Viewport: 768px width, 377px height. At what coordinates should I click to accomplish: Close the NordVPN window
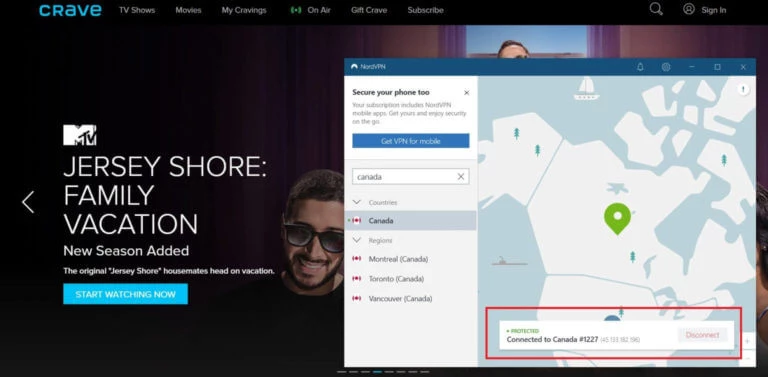(x=743, y=67)
